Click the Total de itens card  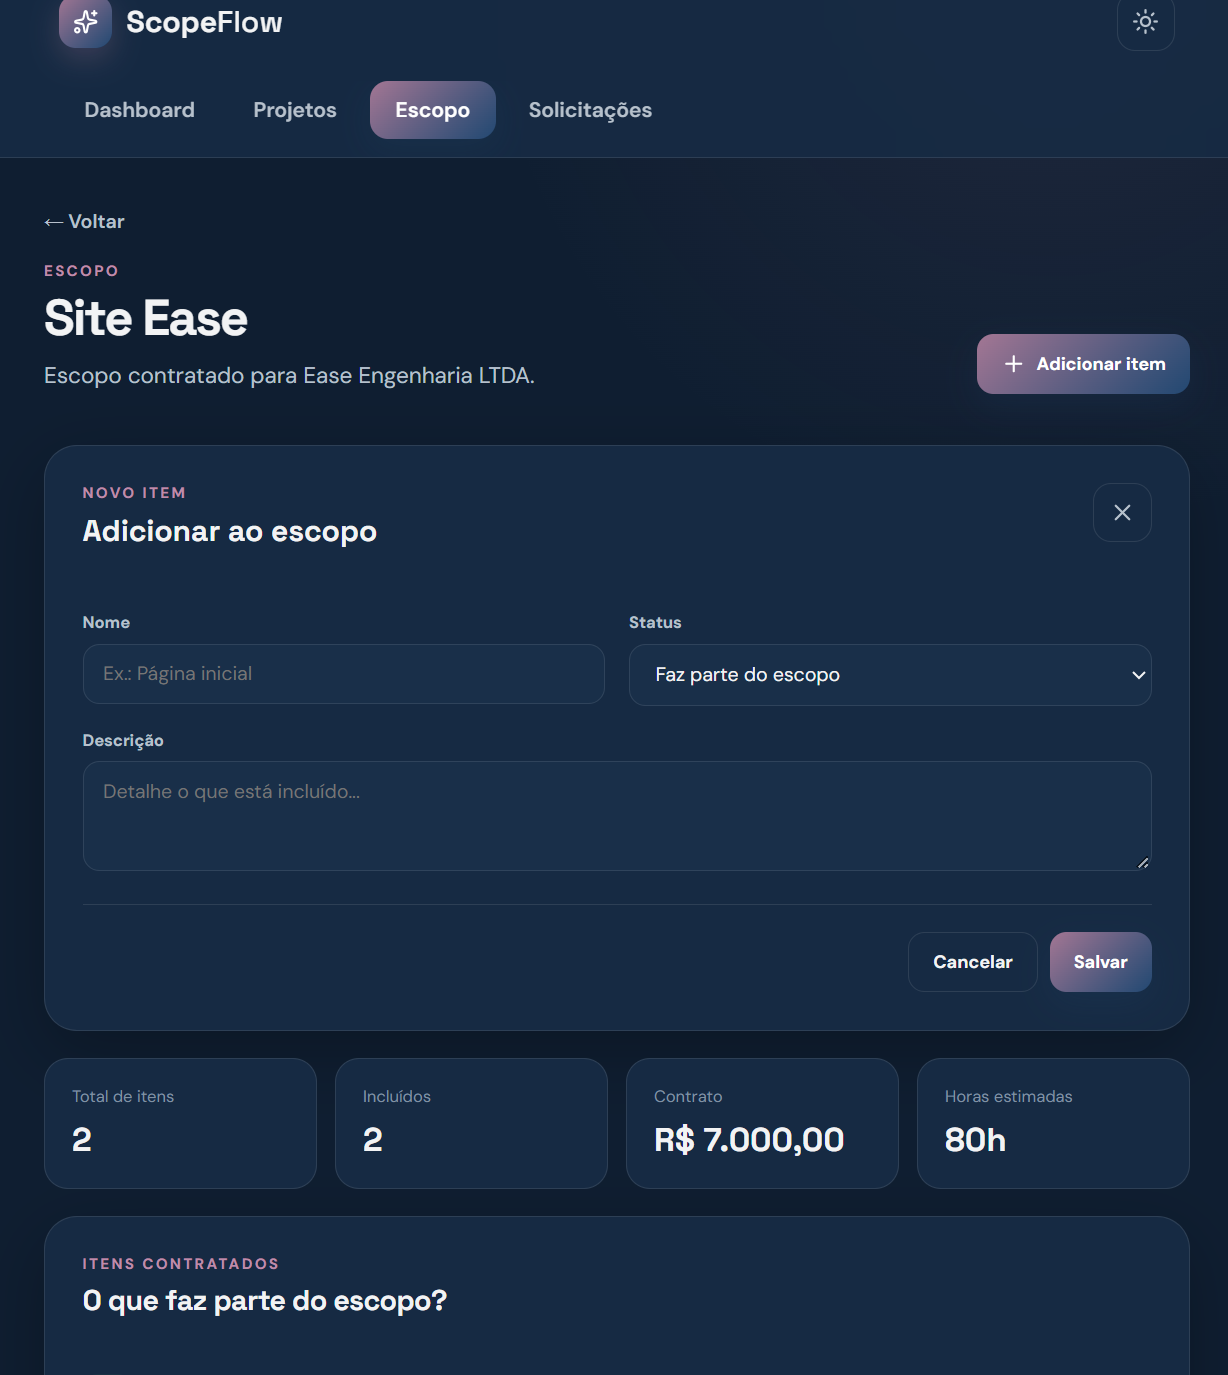(x=180, y=1124)
